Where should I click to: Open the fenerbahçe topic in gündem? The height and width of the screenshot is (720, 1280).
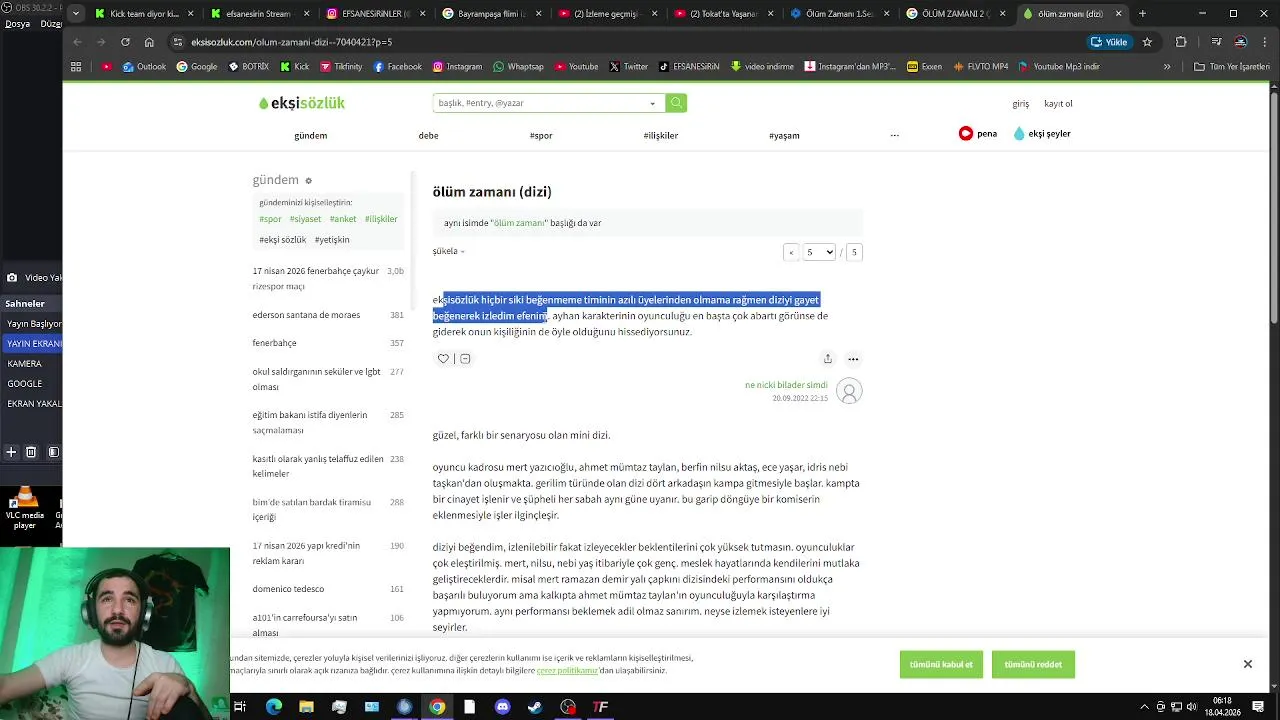point(274,343)
